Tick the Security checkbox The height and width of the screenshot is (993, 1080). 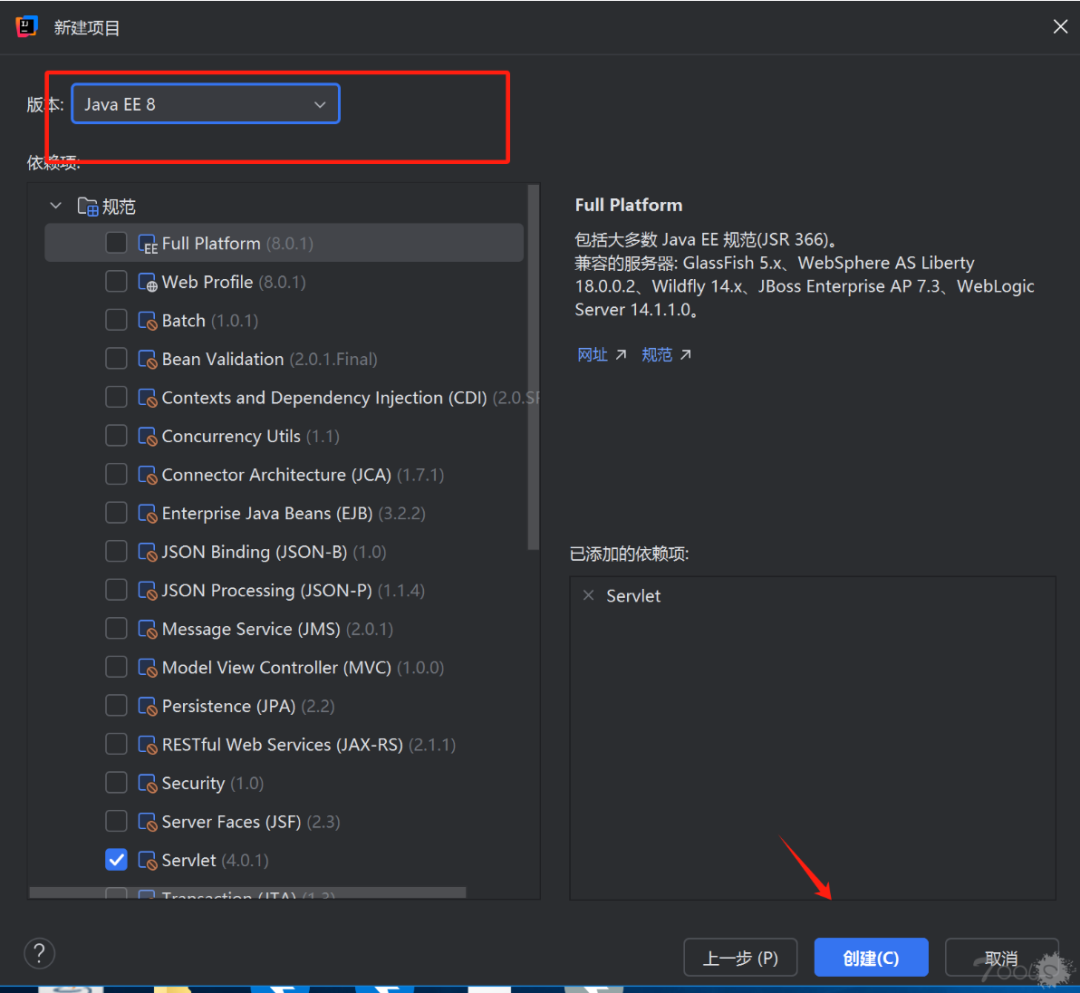[116, 782]
